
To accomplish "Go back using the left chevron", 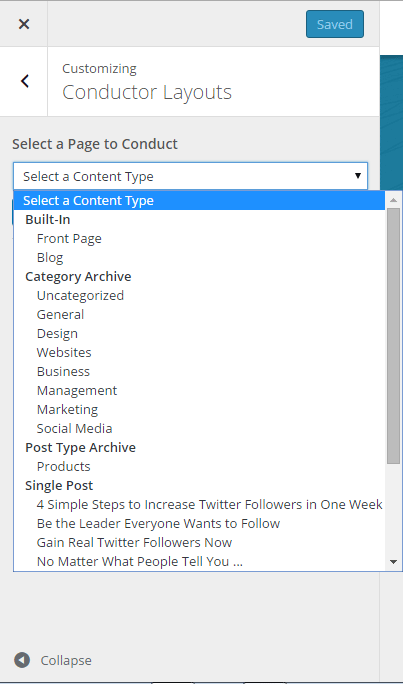I will [x=24, y=81].
